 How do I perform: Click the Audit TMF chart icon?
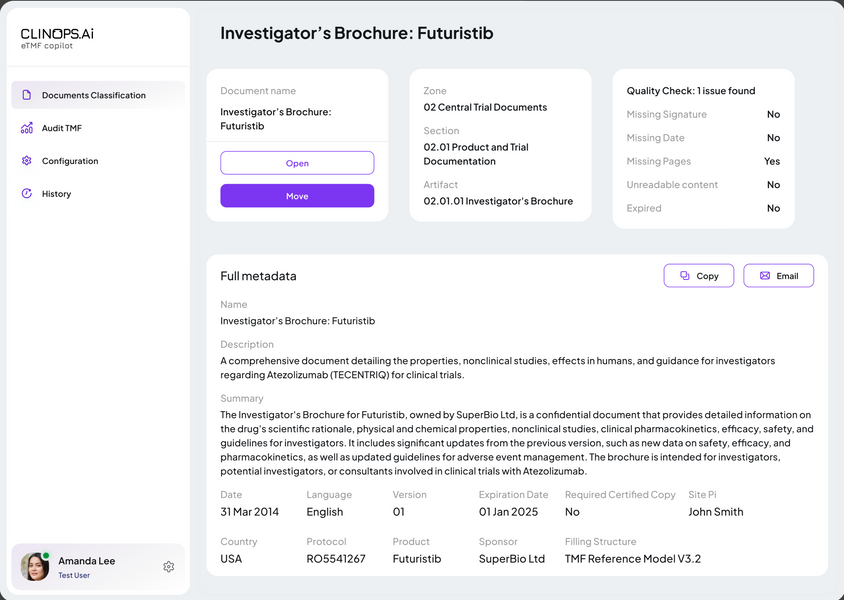(27, 128)
